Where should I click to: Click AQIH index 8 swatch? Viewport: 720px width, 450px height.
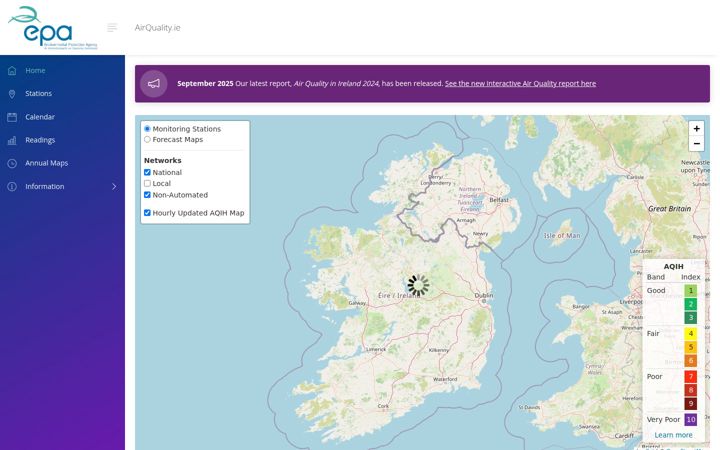691,390
